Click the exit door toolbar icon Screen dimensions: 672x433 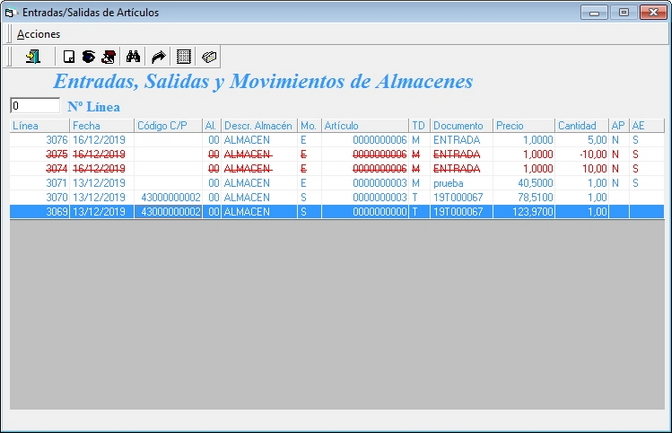(x=33, y=57)
